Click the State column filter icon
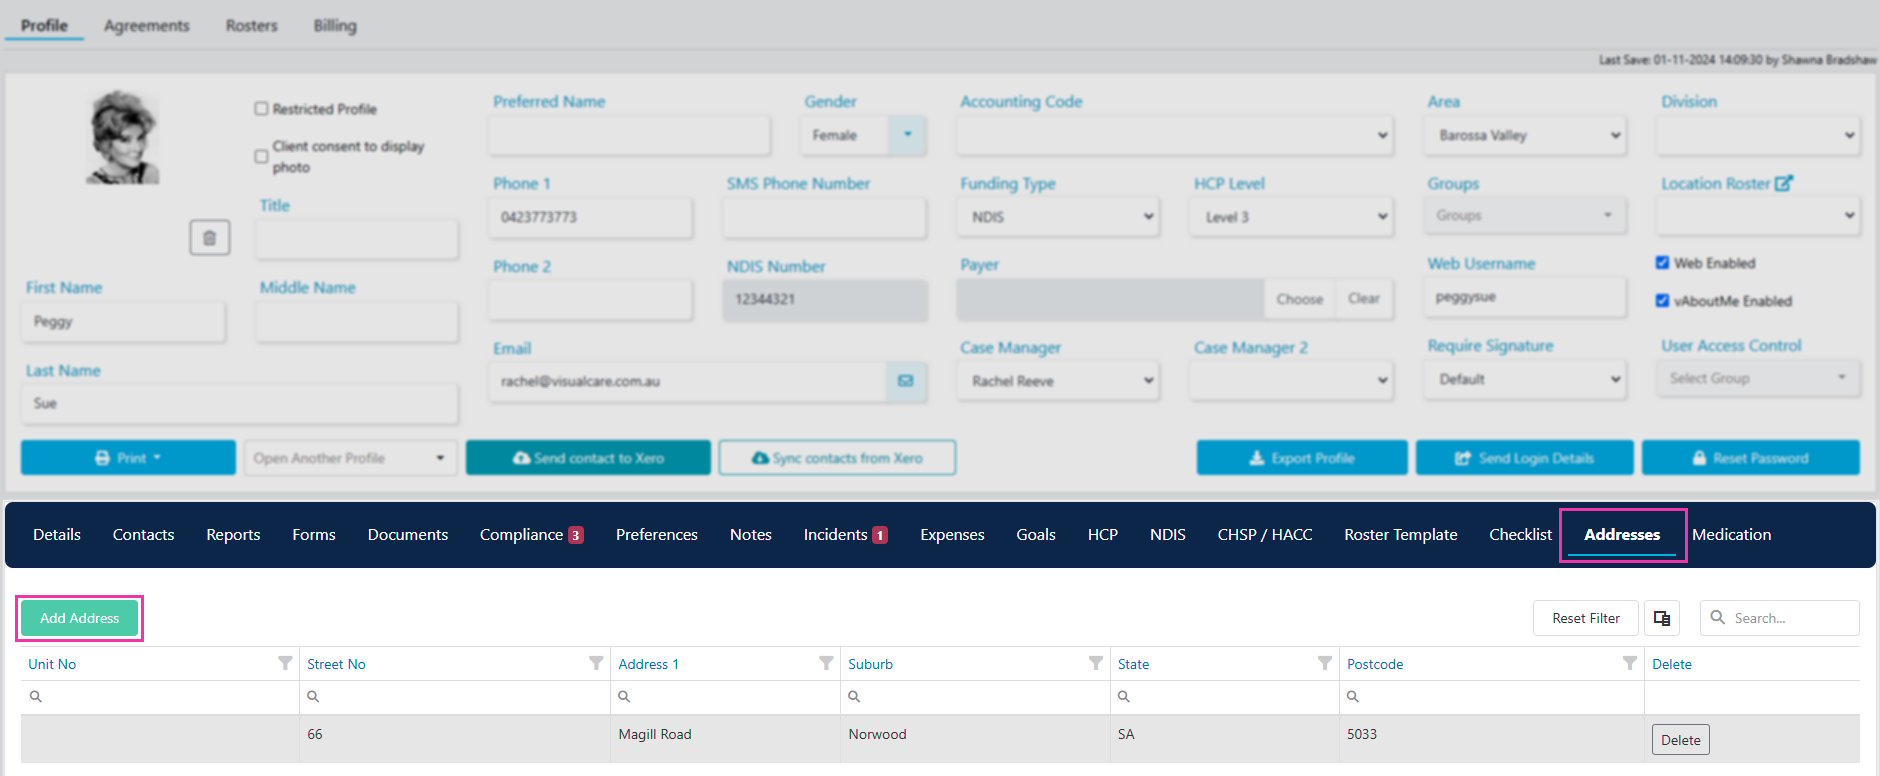The width and height of the screenshot is (1880, 776). pyautogui.click(x=1325, y=663)
